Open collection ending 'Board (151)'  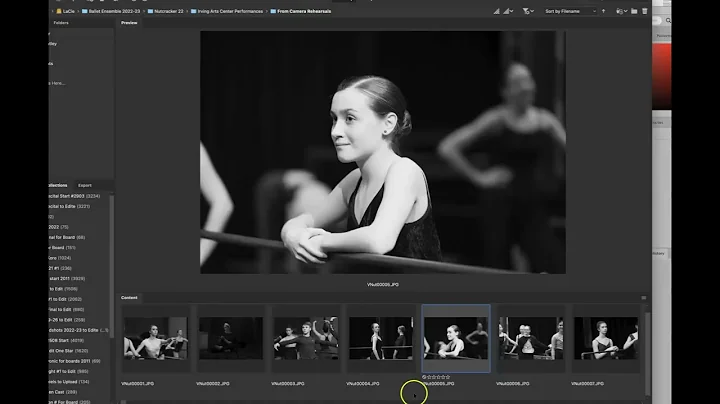click(x=62, y=247)
